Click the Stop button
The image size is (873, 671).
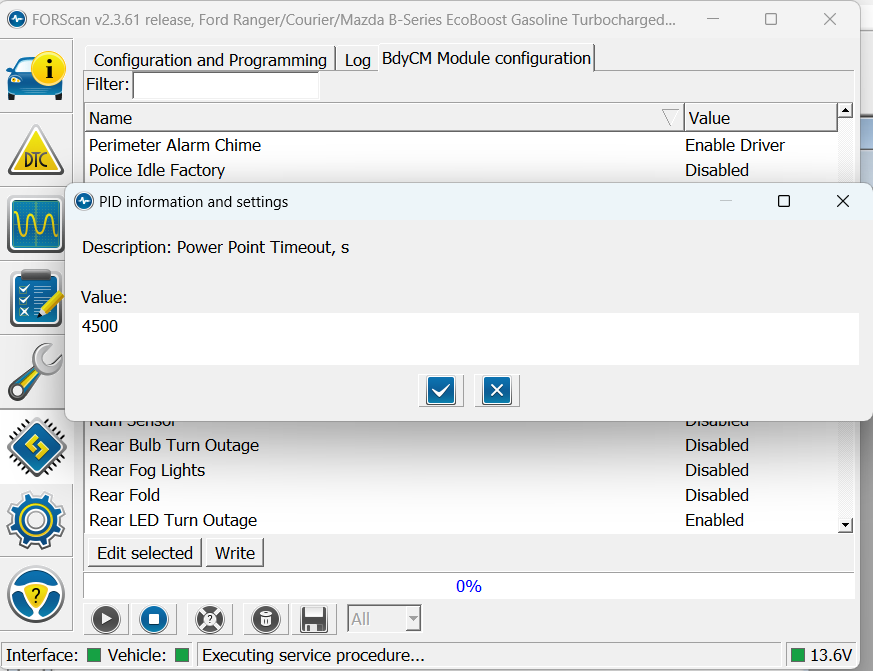[154, 619]
